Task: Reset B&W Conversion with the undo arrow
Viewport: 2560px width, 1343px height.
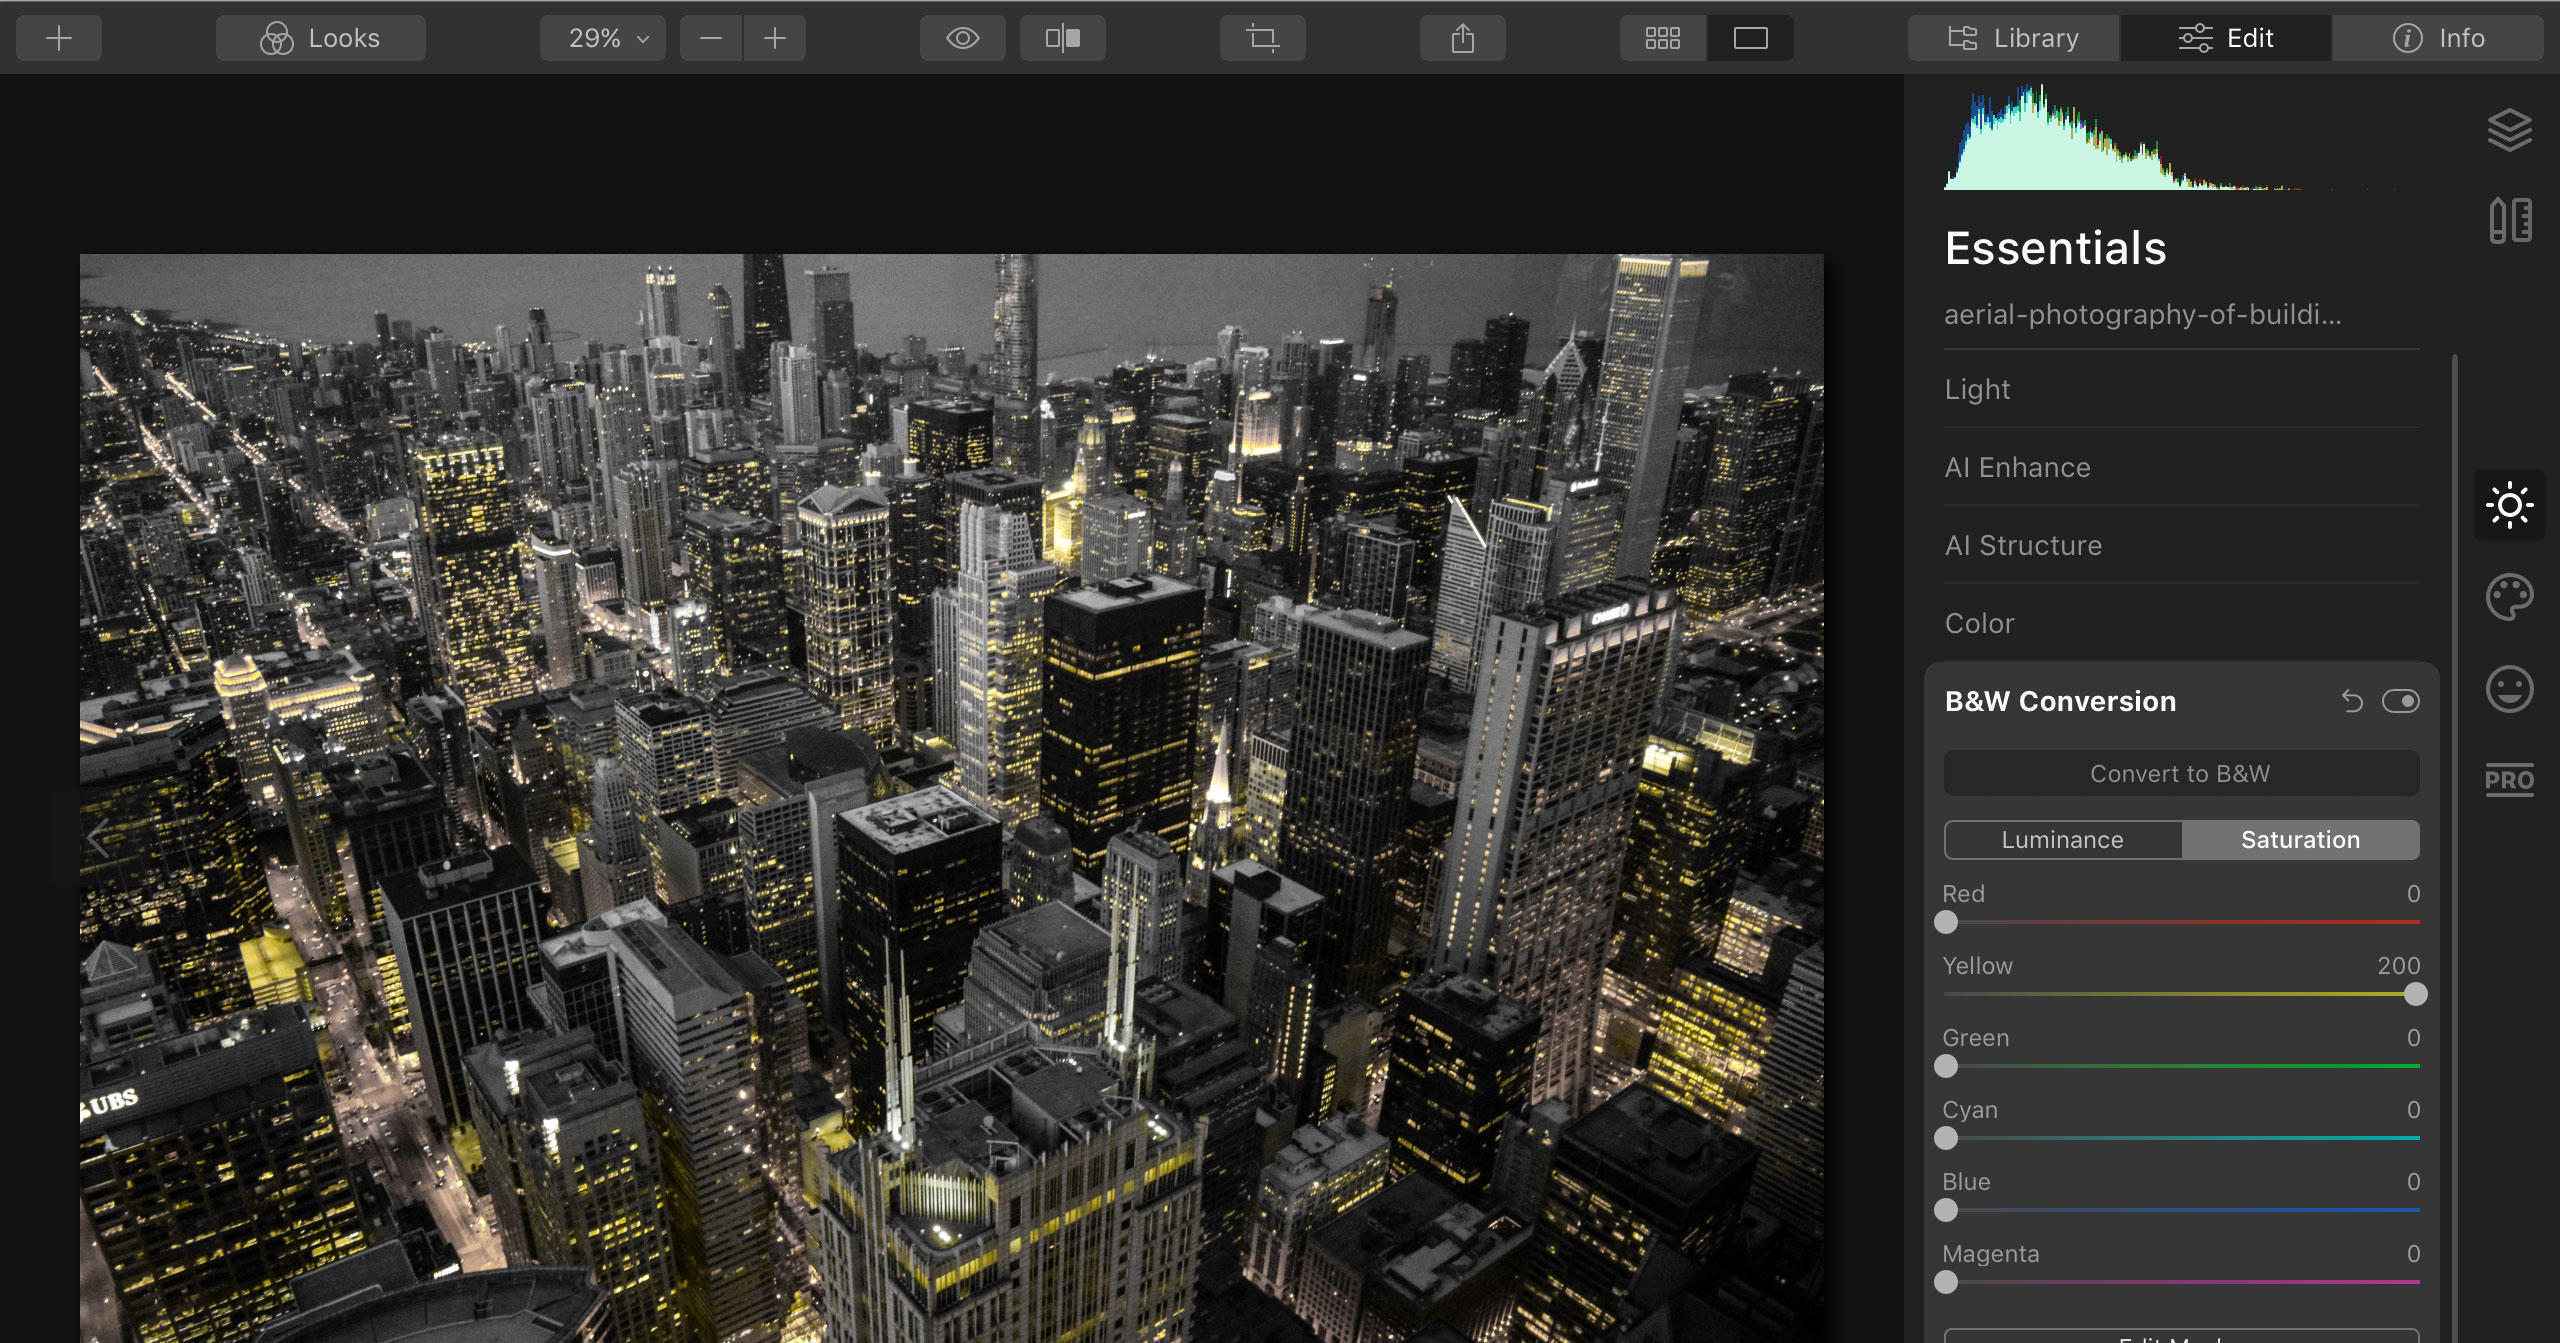Action: click(2350, 700)
